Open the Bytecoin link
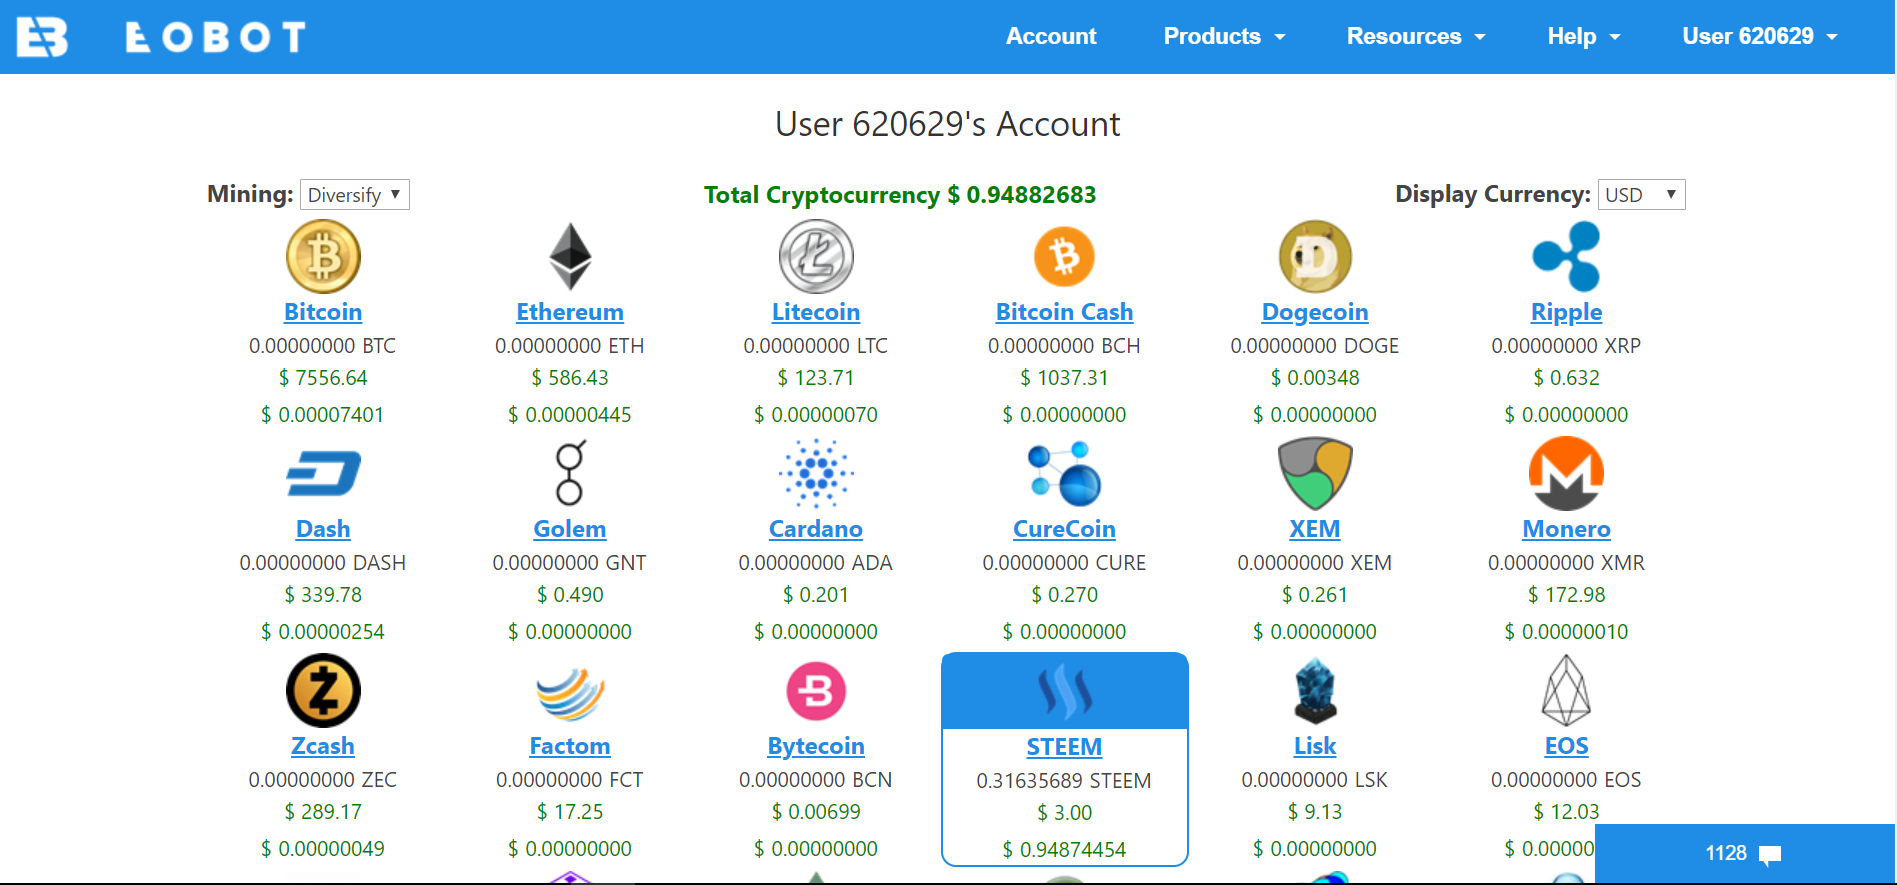Viewport: 1897px width, 885px height. coord(816,746)
